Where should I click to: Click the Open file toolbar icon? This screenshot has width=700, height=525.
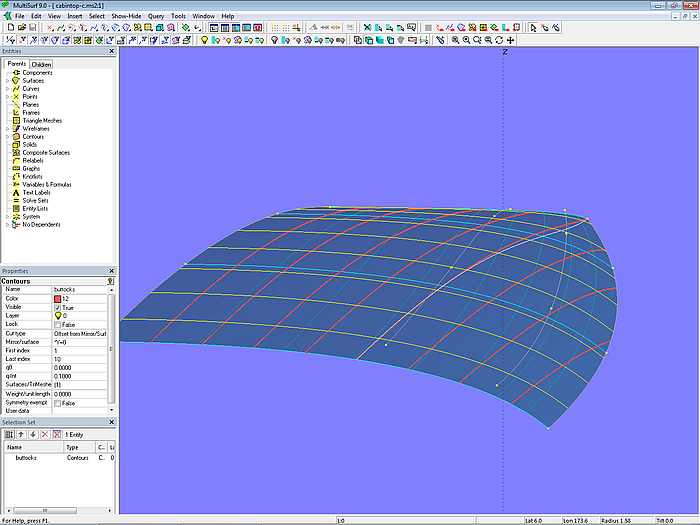[x=21, y=28]
